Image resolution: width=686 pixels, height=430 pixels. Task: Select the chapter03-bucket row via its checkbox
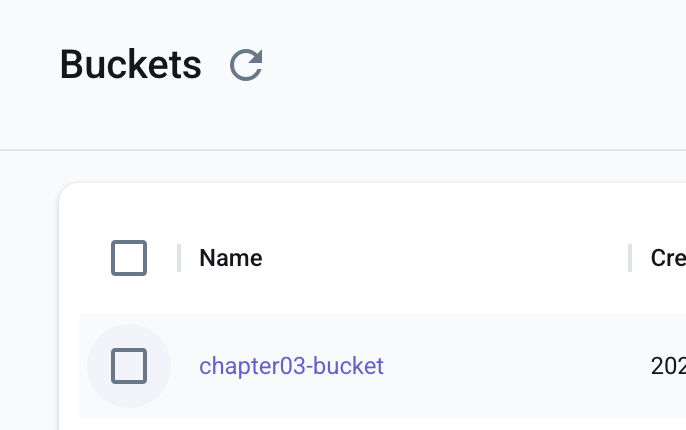point(129,366)
